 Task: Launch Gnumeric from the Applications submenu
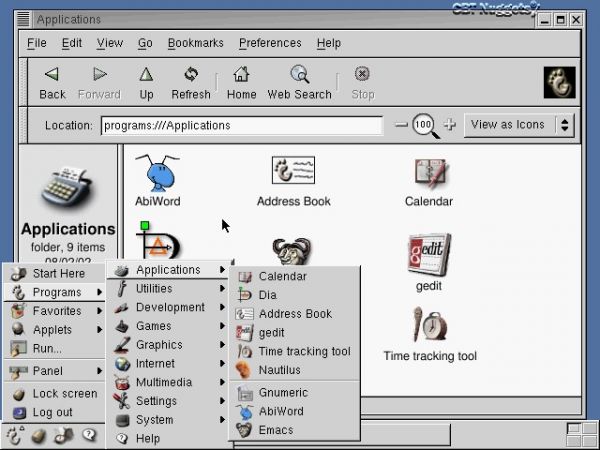pos(295,393)
